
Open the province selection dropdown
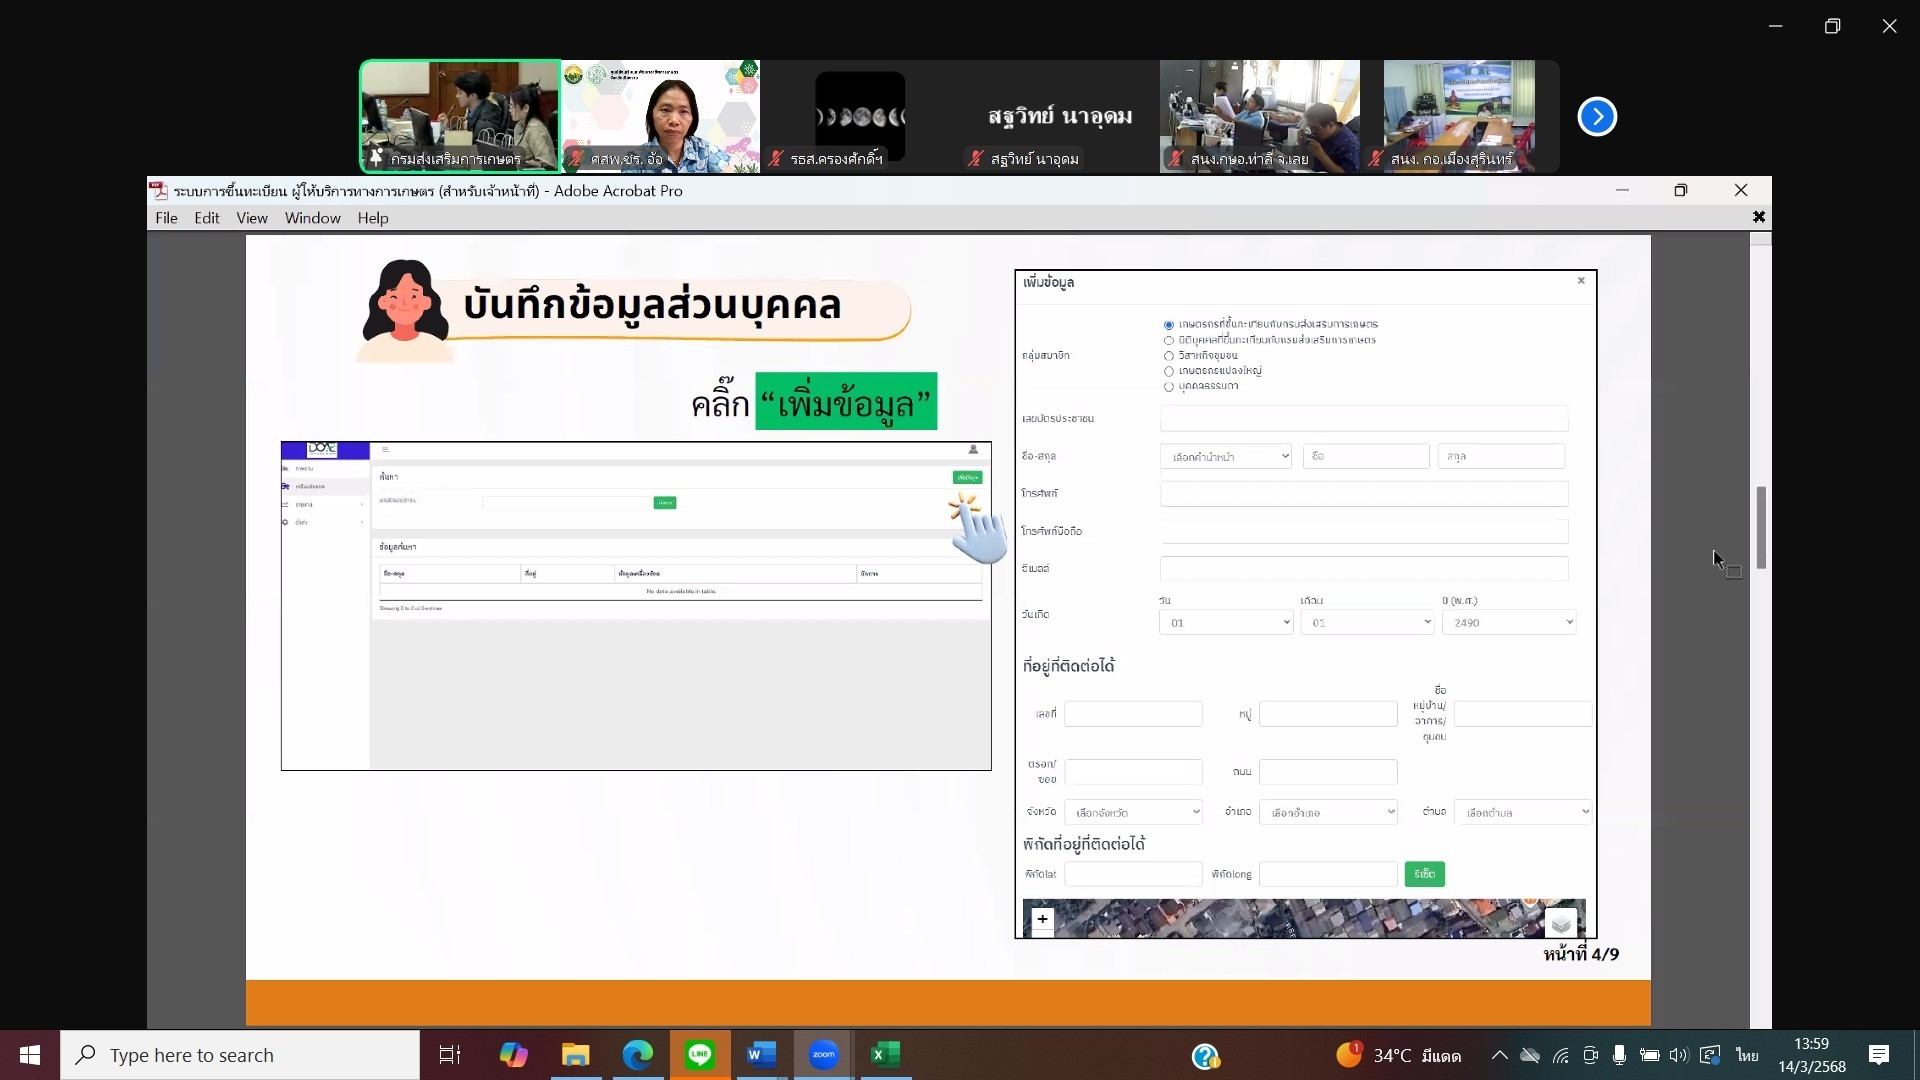[x=1133, y=813]
